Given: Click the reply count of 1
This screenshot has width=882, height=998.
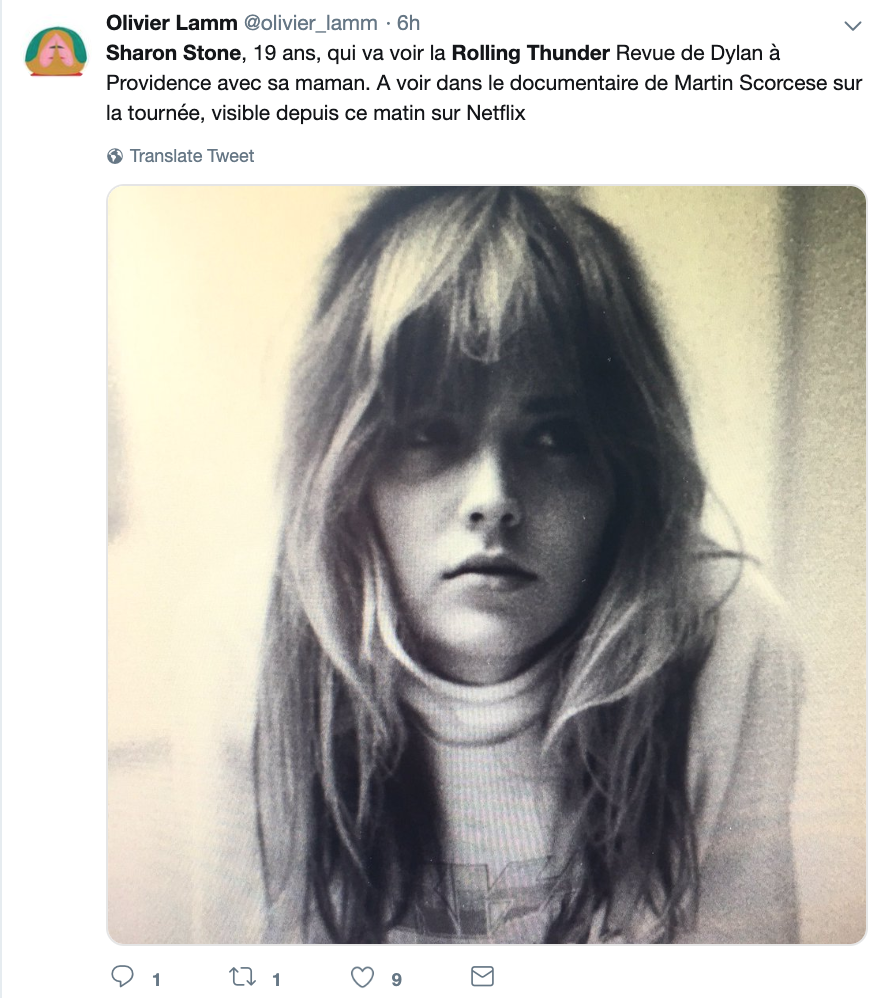Looking at the screenshot, I should point(156,980).
